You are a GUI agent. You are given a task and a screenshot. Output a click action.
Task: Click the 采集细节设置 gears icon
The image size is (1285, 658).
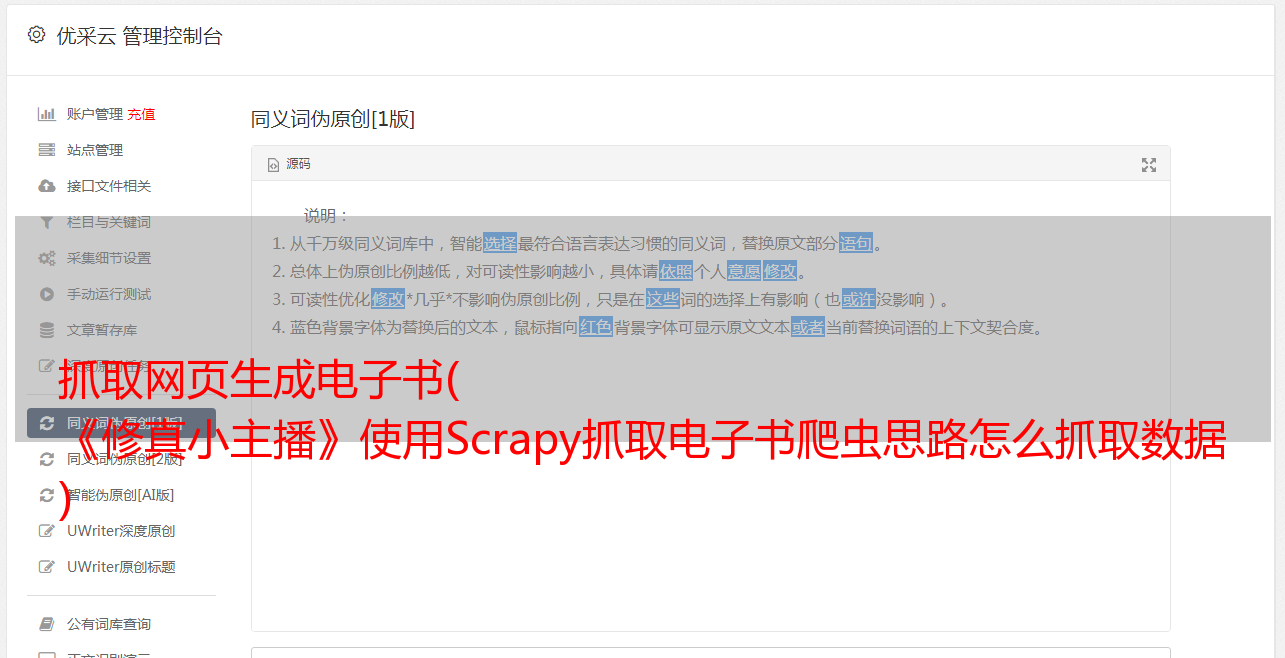46,258
